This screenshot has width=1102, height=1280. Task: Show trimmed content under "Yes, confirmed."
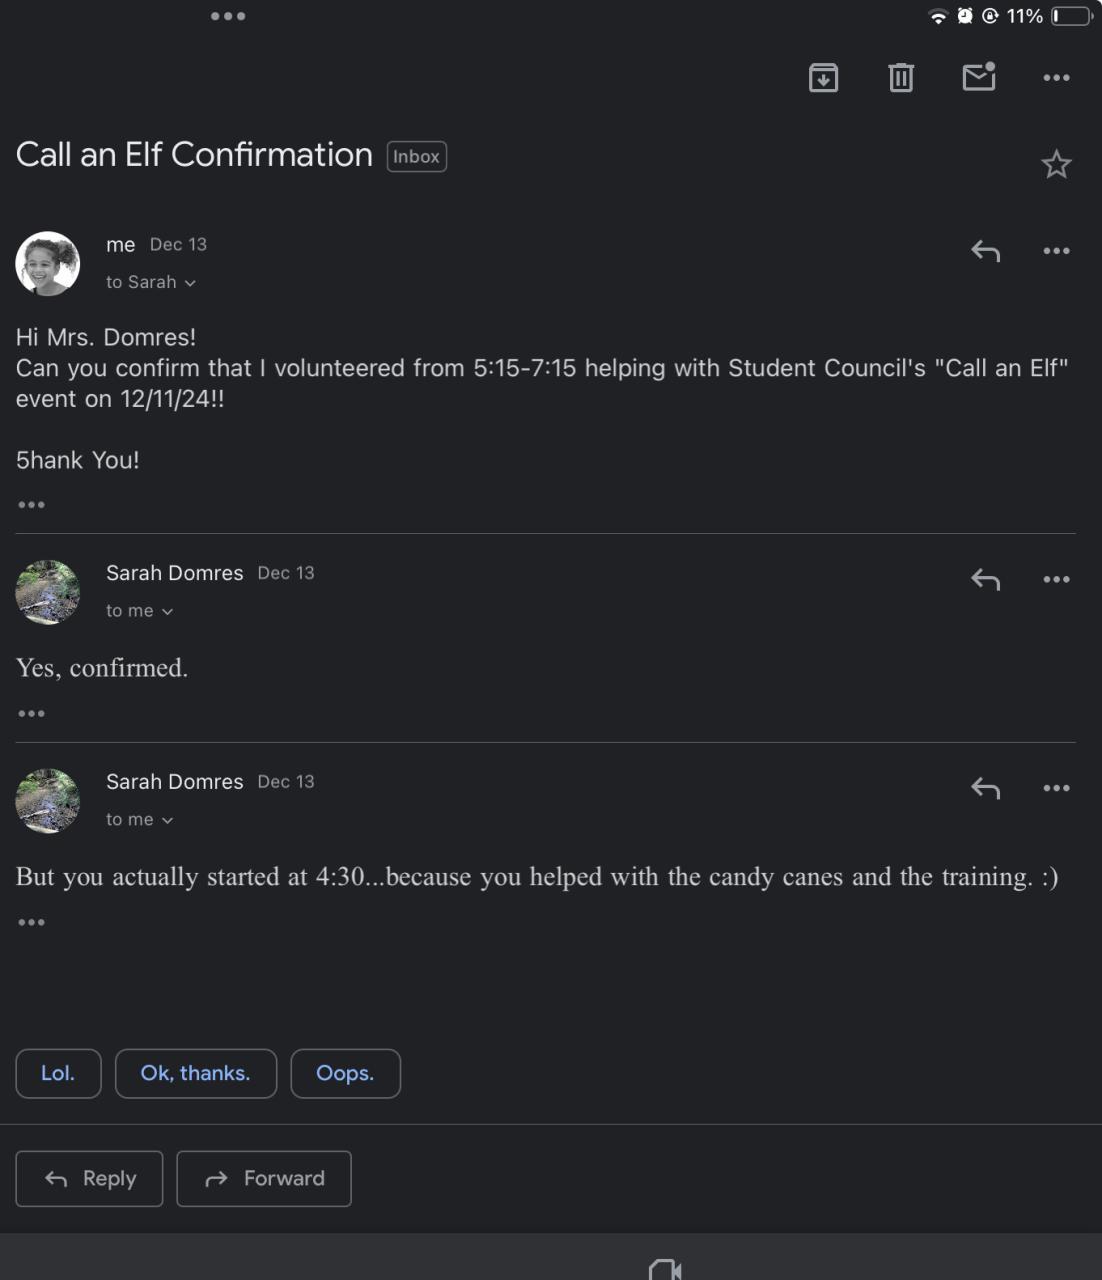[x=31, y=714]
